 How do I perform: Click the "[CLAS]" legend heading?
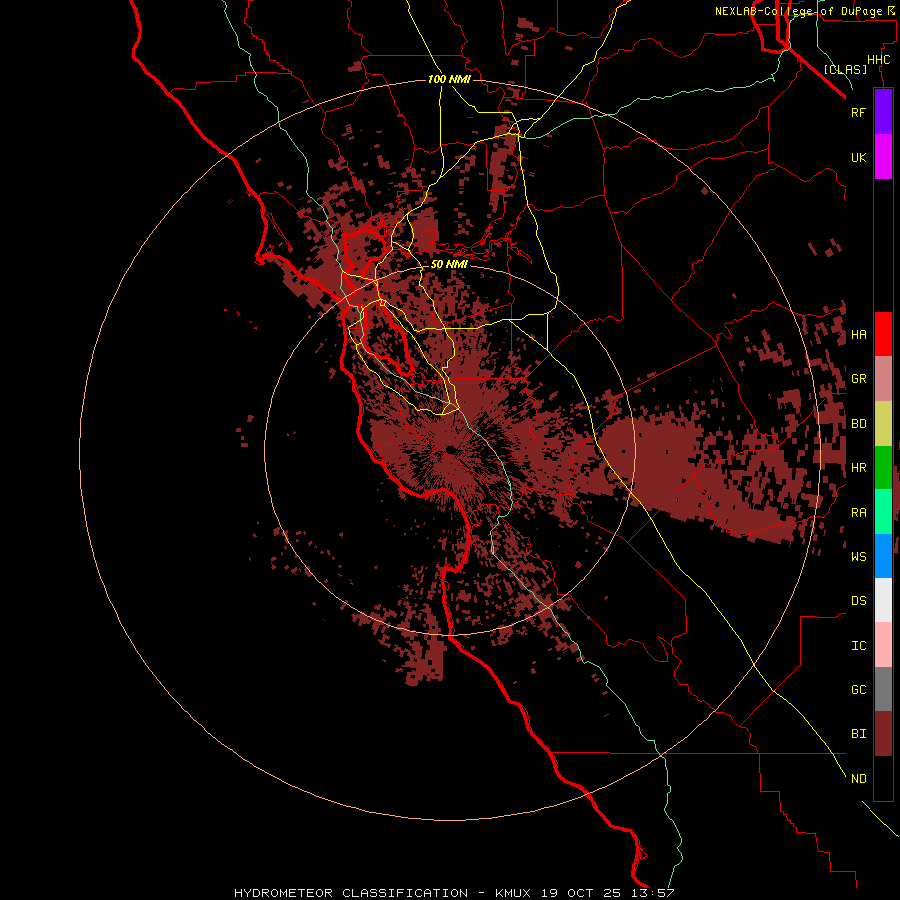point(845,69)
